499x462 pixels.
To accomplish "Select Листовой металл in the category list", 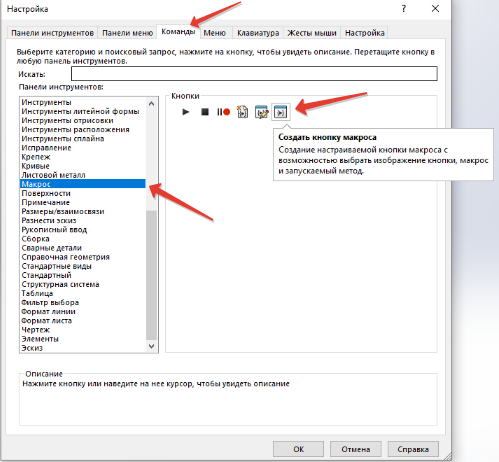I will (53, 175).
